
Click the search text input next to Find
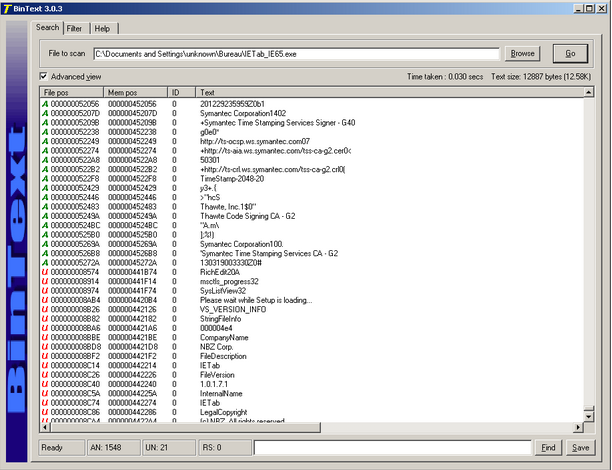[x=392, y=447]
